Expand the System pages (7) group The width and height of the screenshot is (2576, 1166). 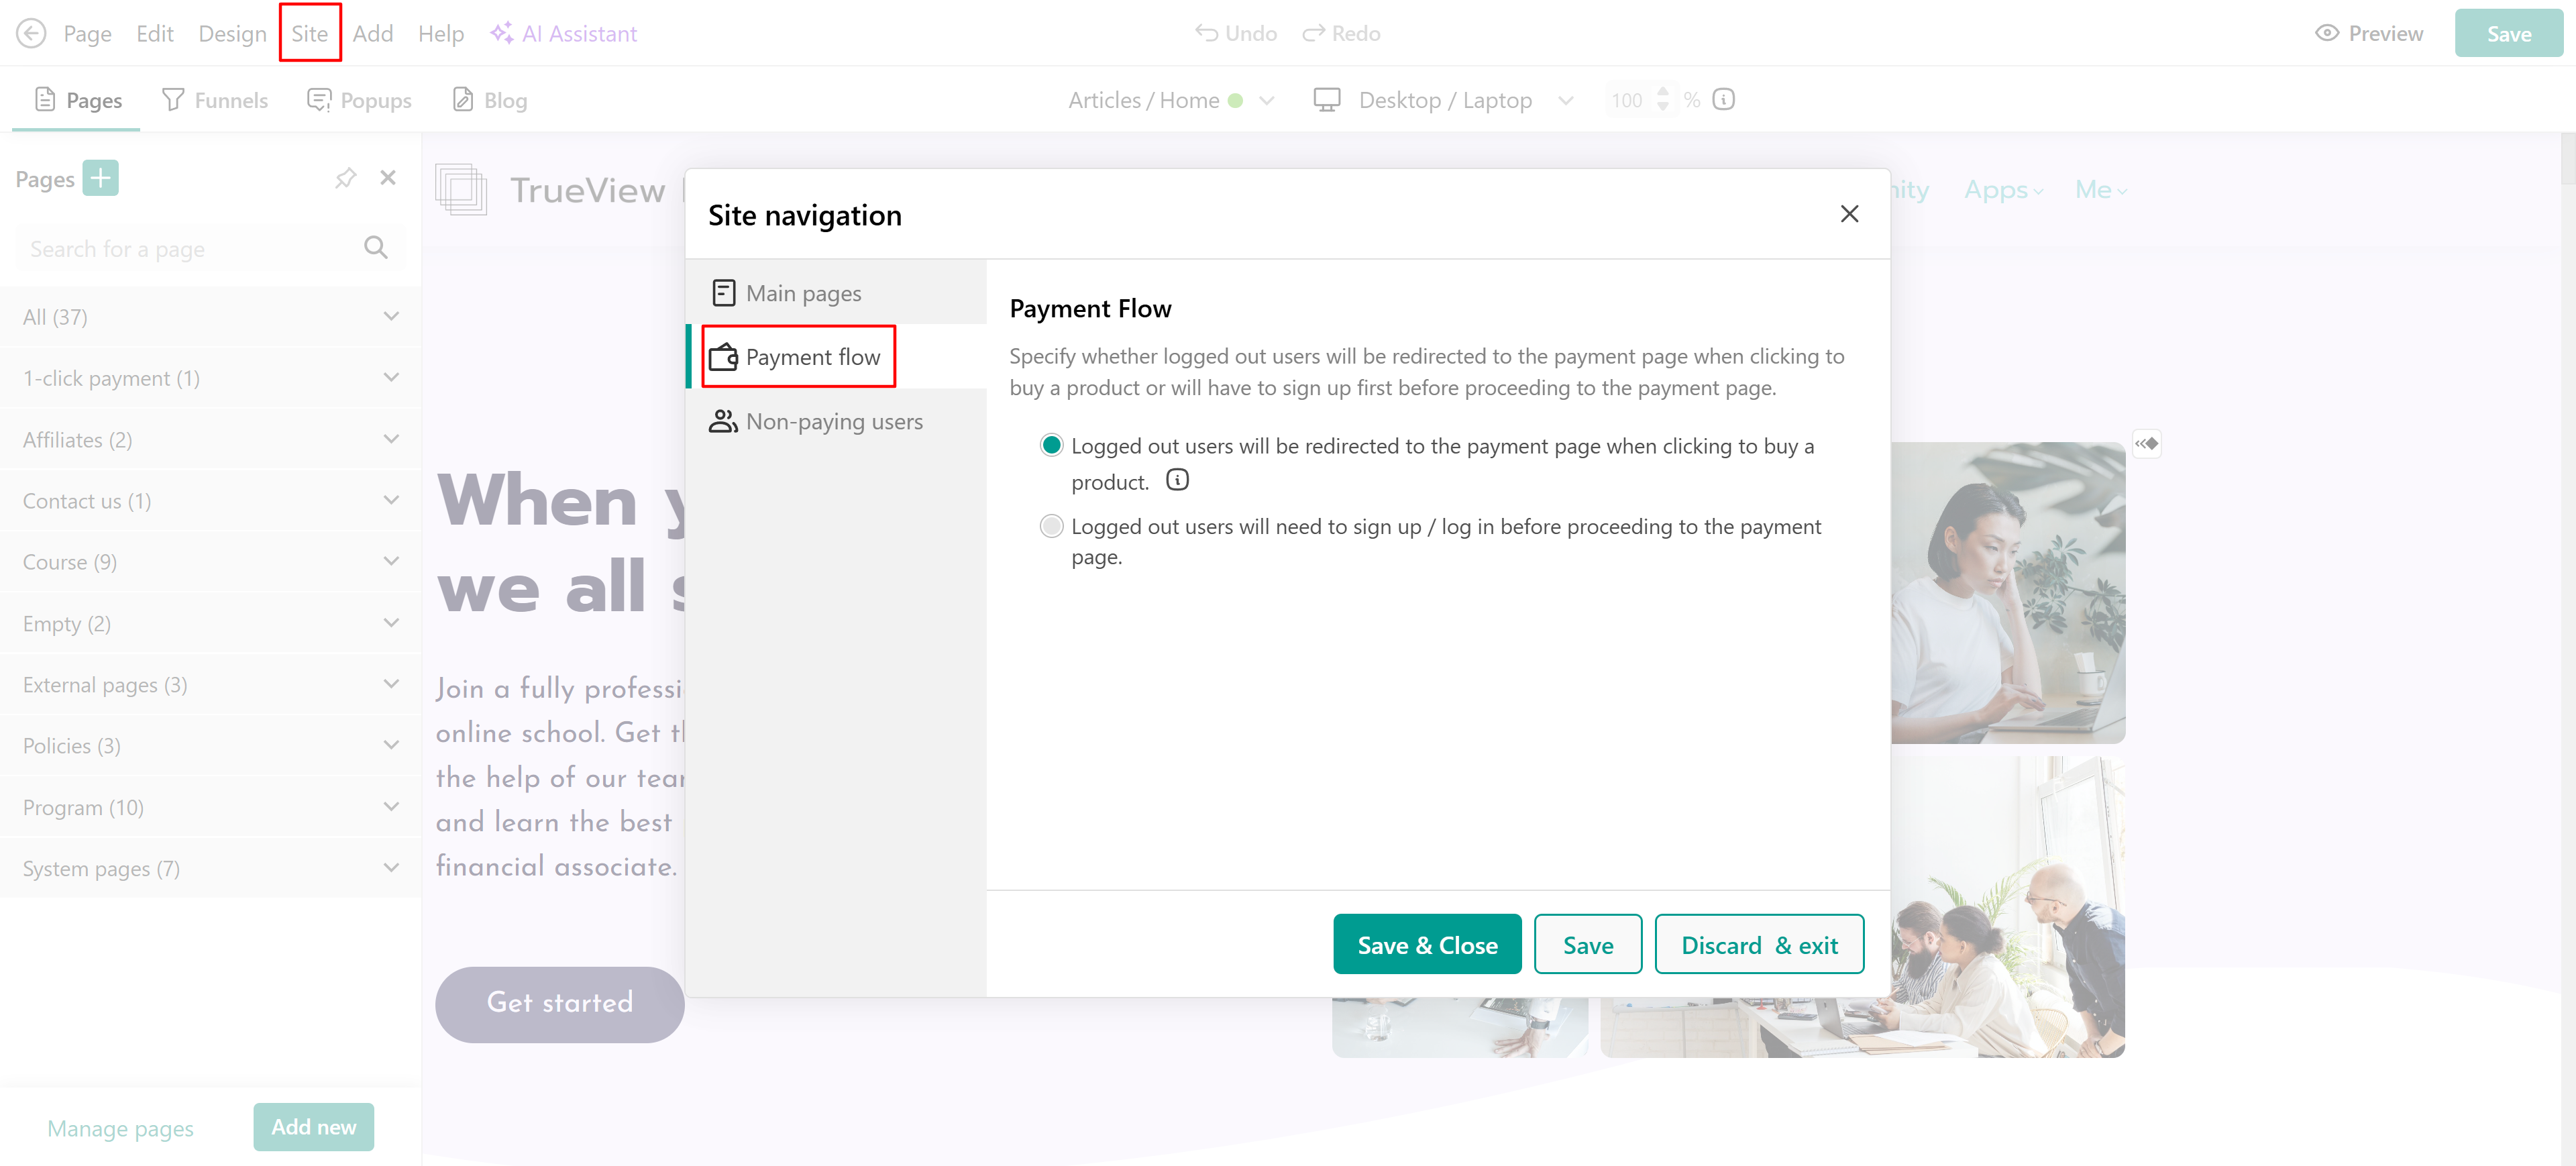tap(391, 868)
